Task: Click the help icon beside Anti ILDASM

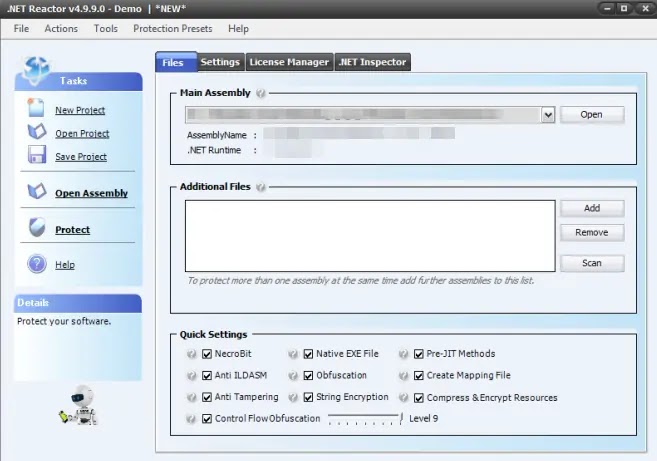Action: coord(191,376)
